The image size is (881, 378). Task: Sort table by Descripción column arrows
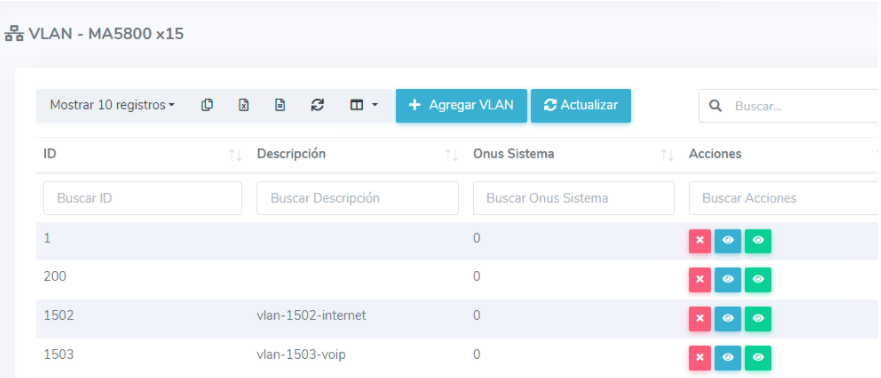coord(451,154)
